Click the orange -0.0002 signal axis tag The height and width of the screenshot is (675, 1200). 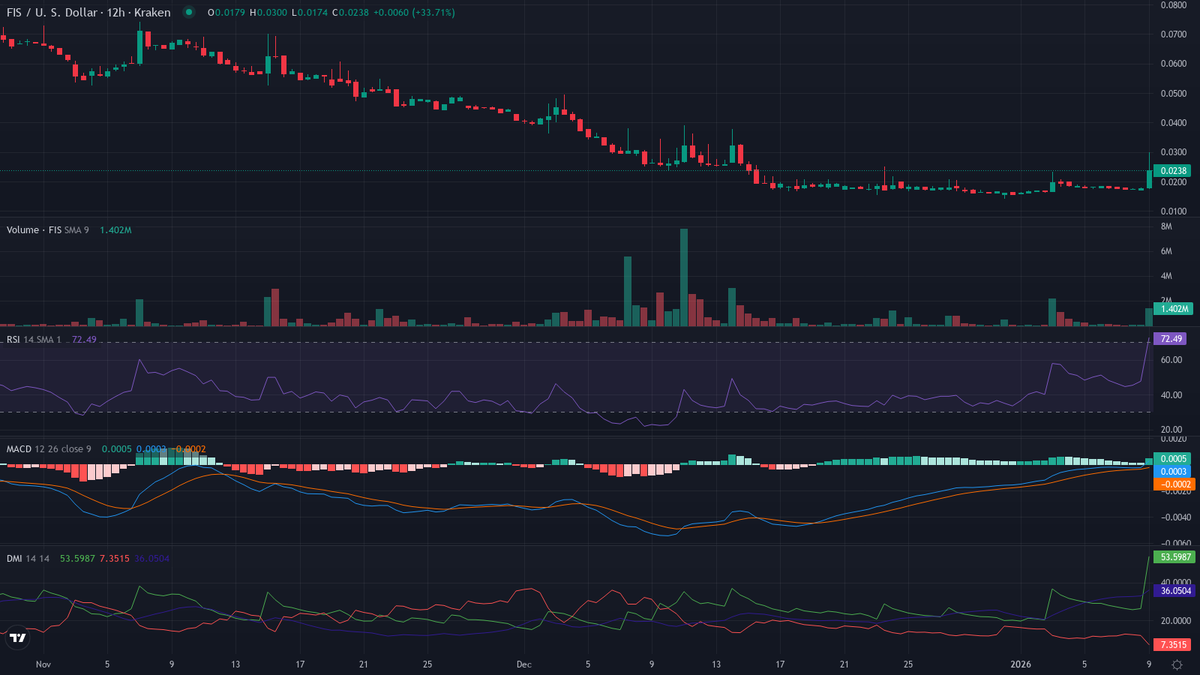tap(1174, 483)
